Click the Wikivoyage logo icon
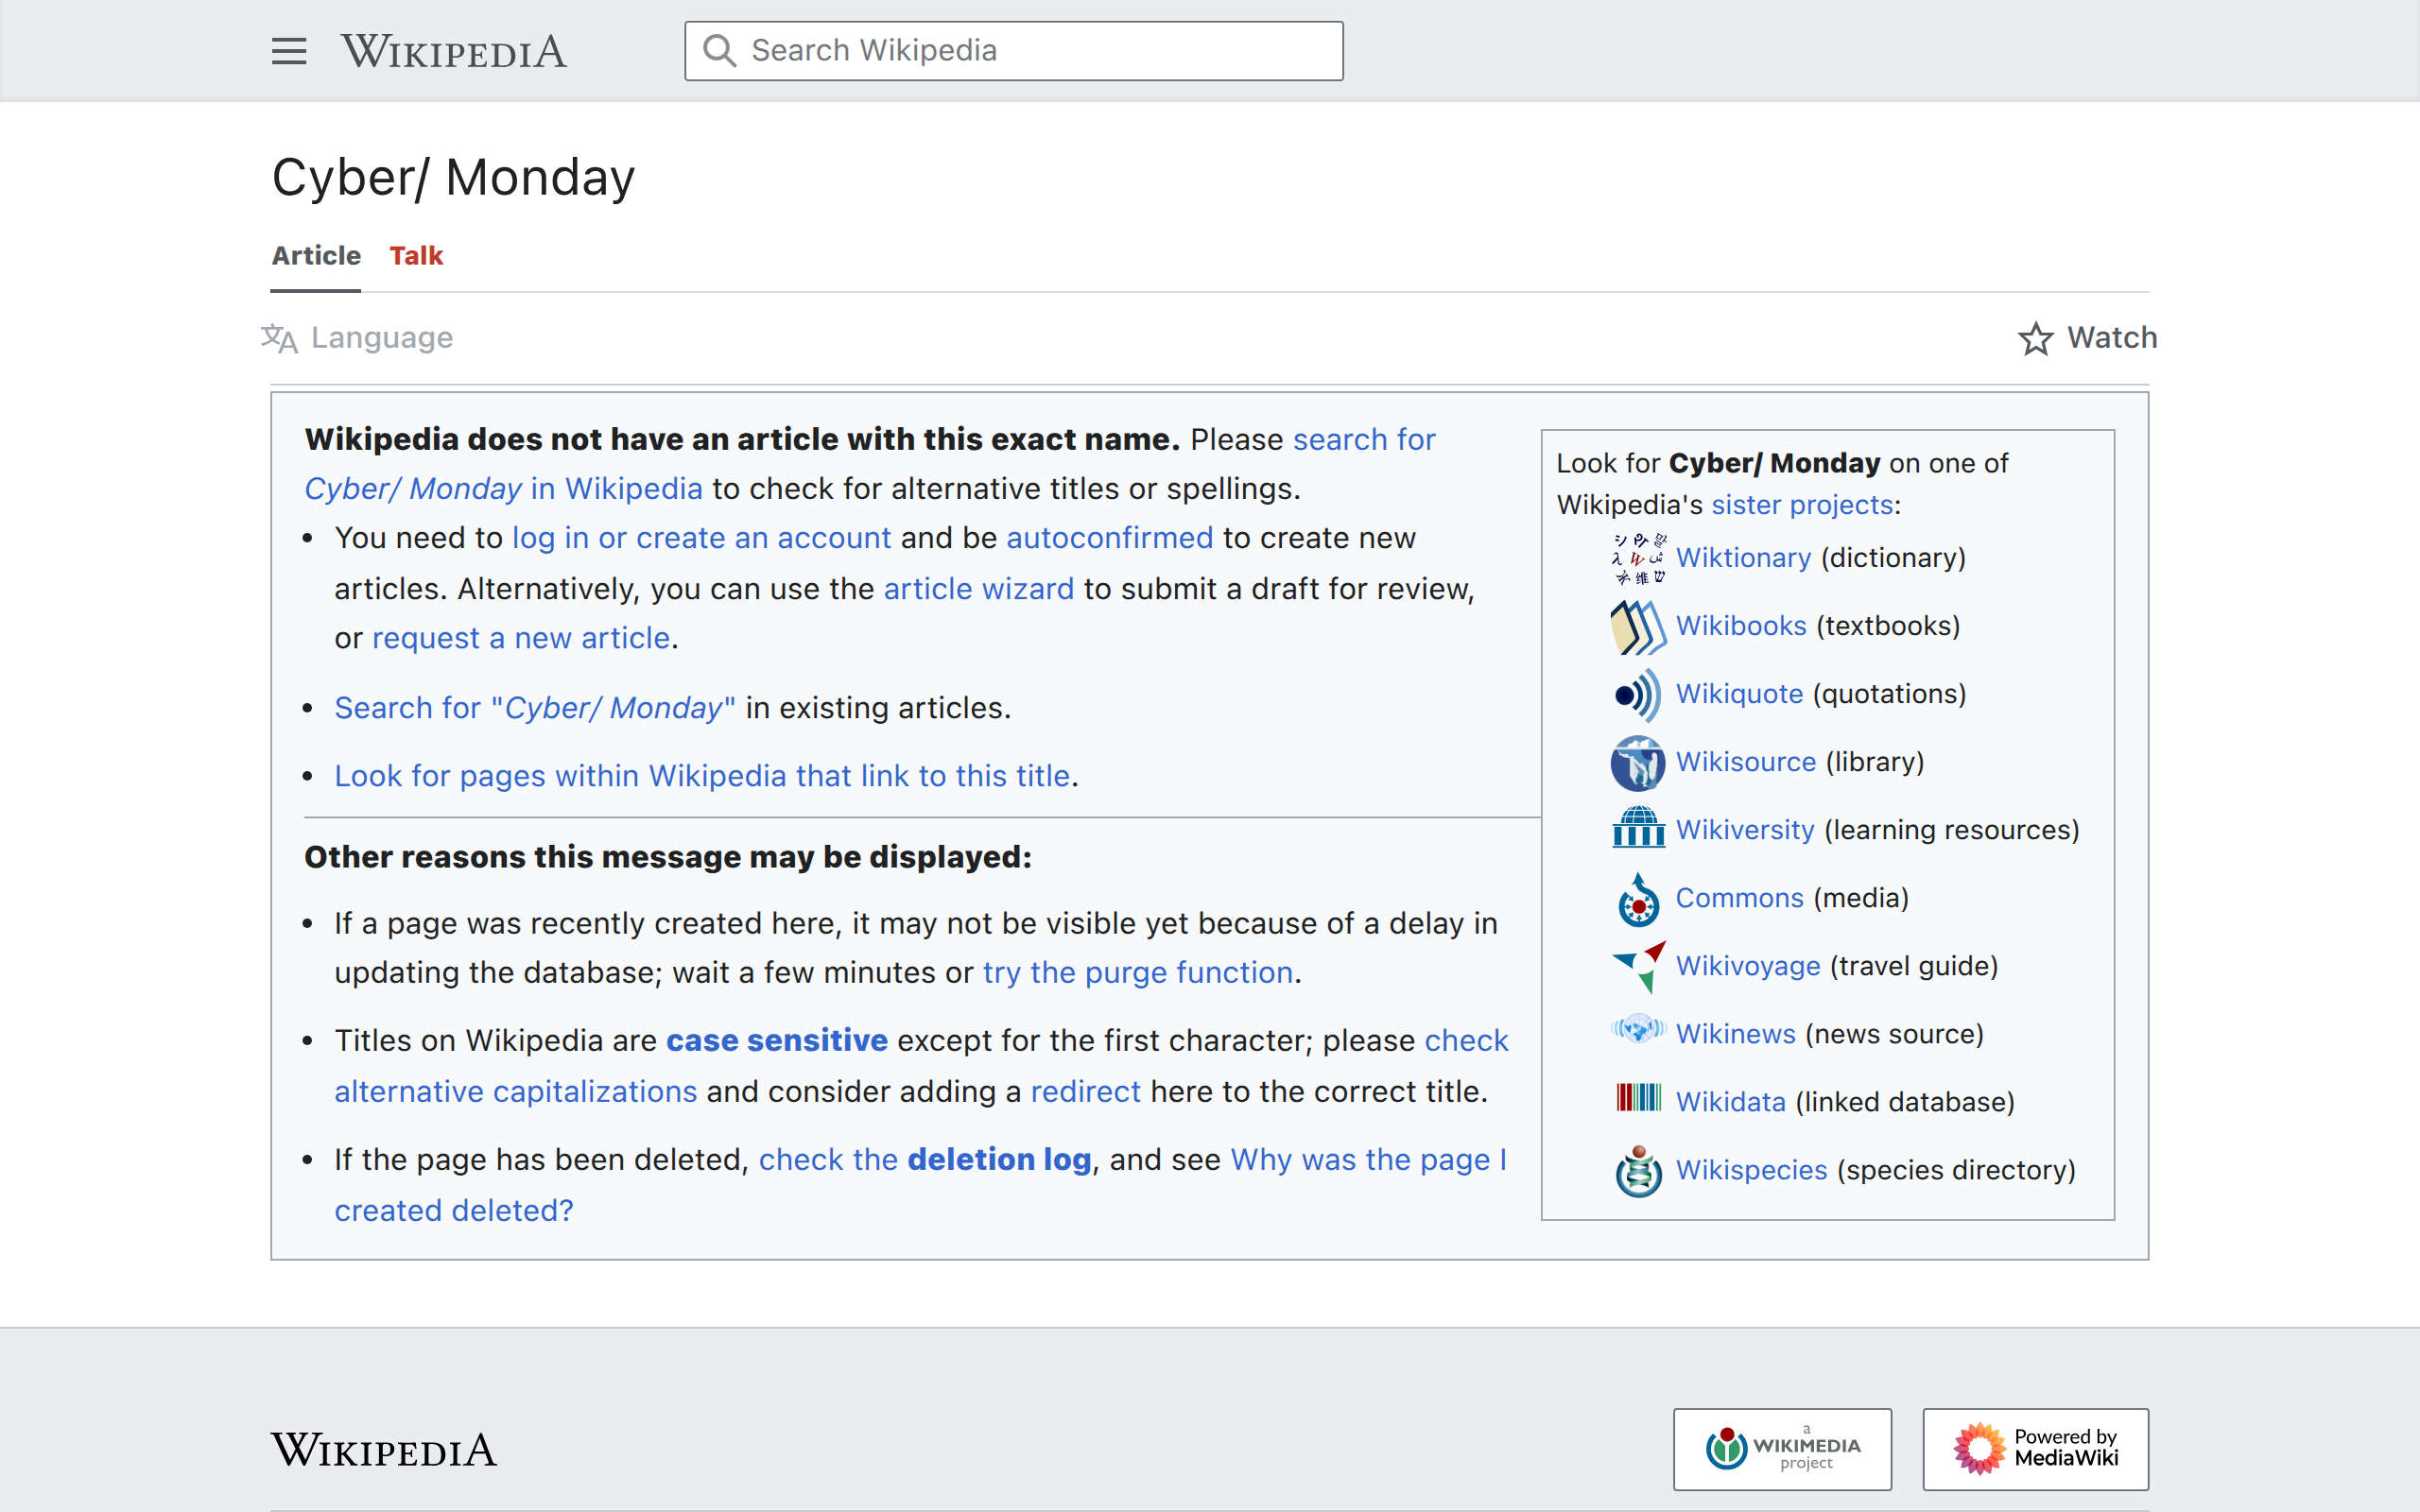This screenshot has height=1512, width=2420. pos(1638,966)
